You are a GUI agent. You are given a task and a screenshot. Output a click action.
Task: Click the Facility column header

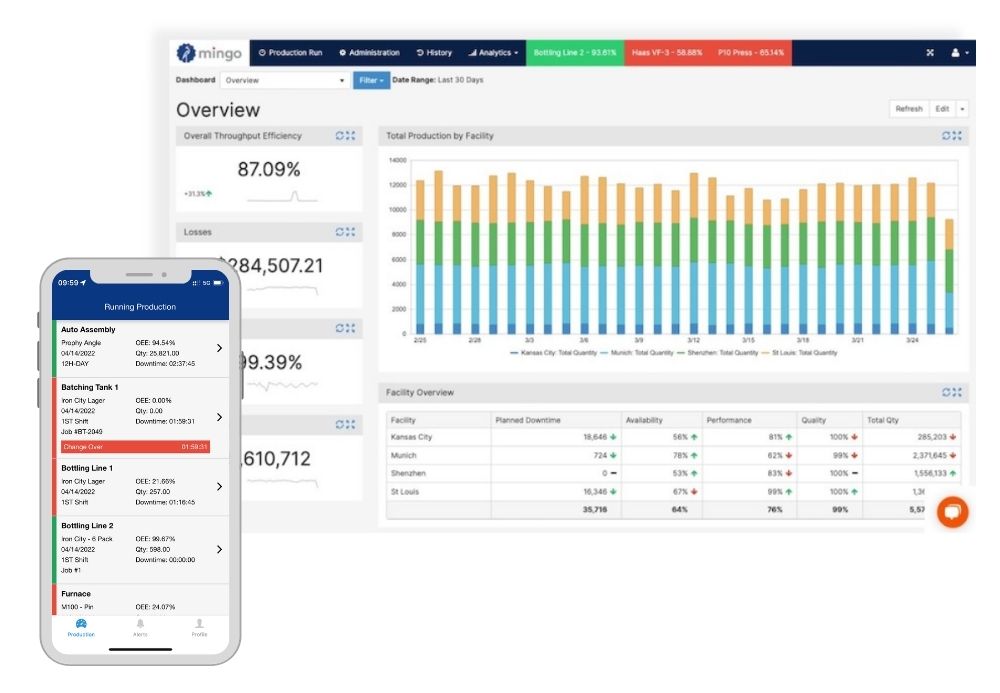(x=438, y=419)
